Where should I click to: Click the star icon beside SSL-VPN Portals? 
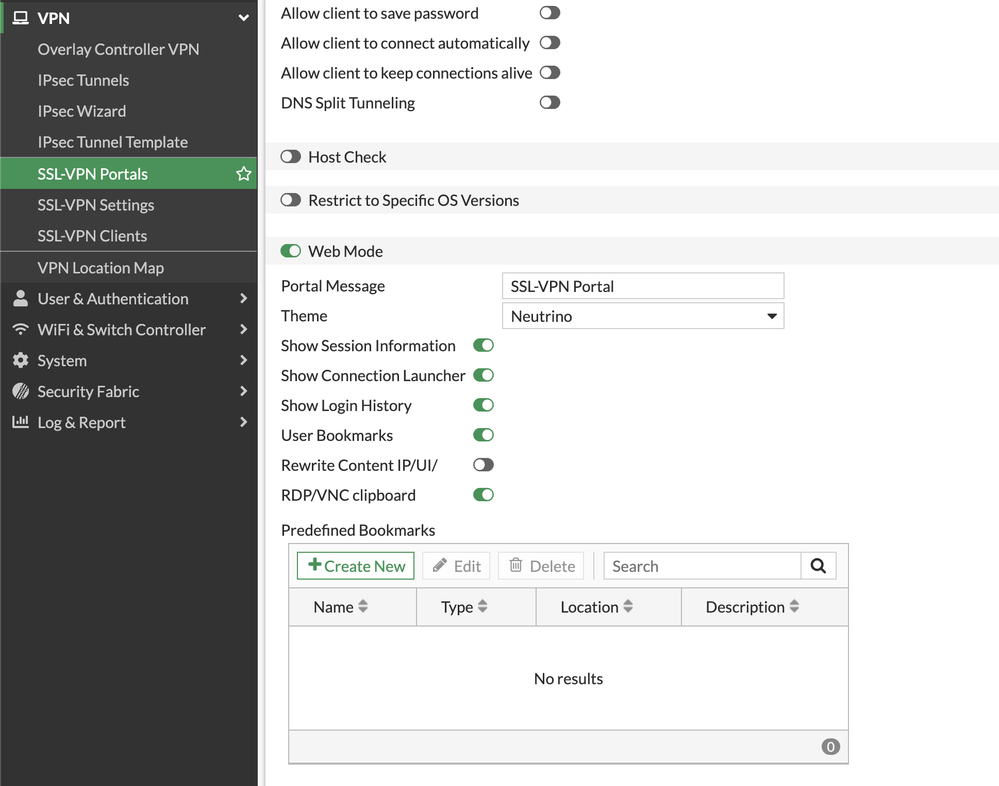point(243,174)
